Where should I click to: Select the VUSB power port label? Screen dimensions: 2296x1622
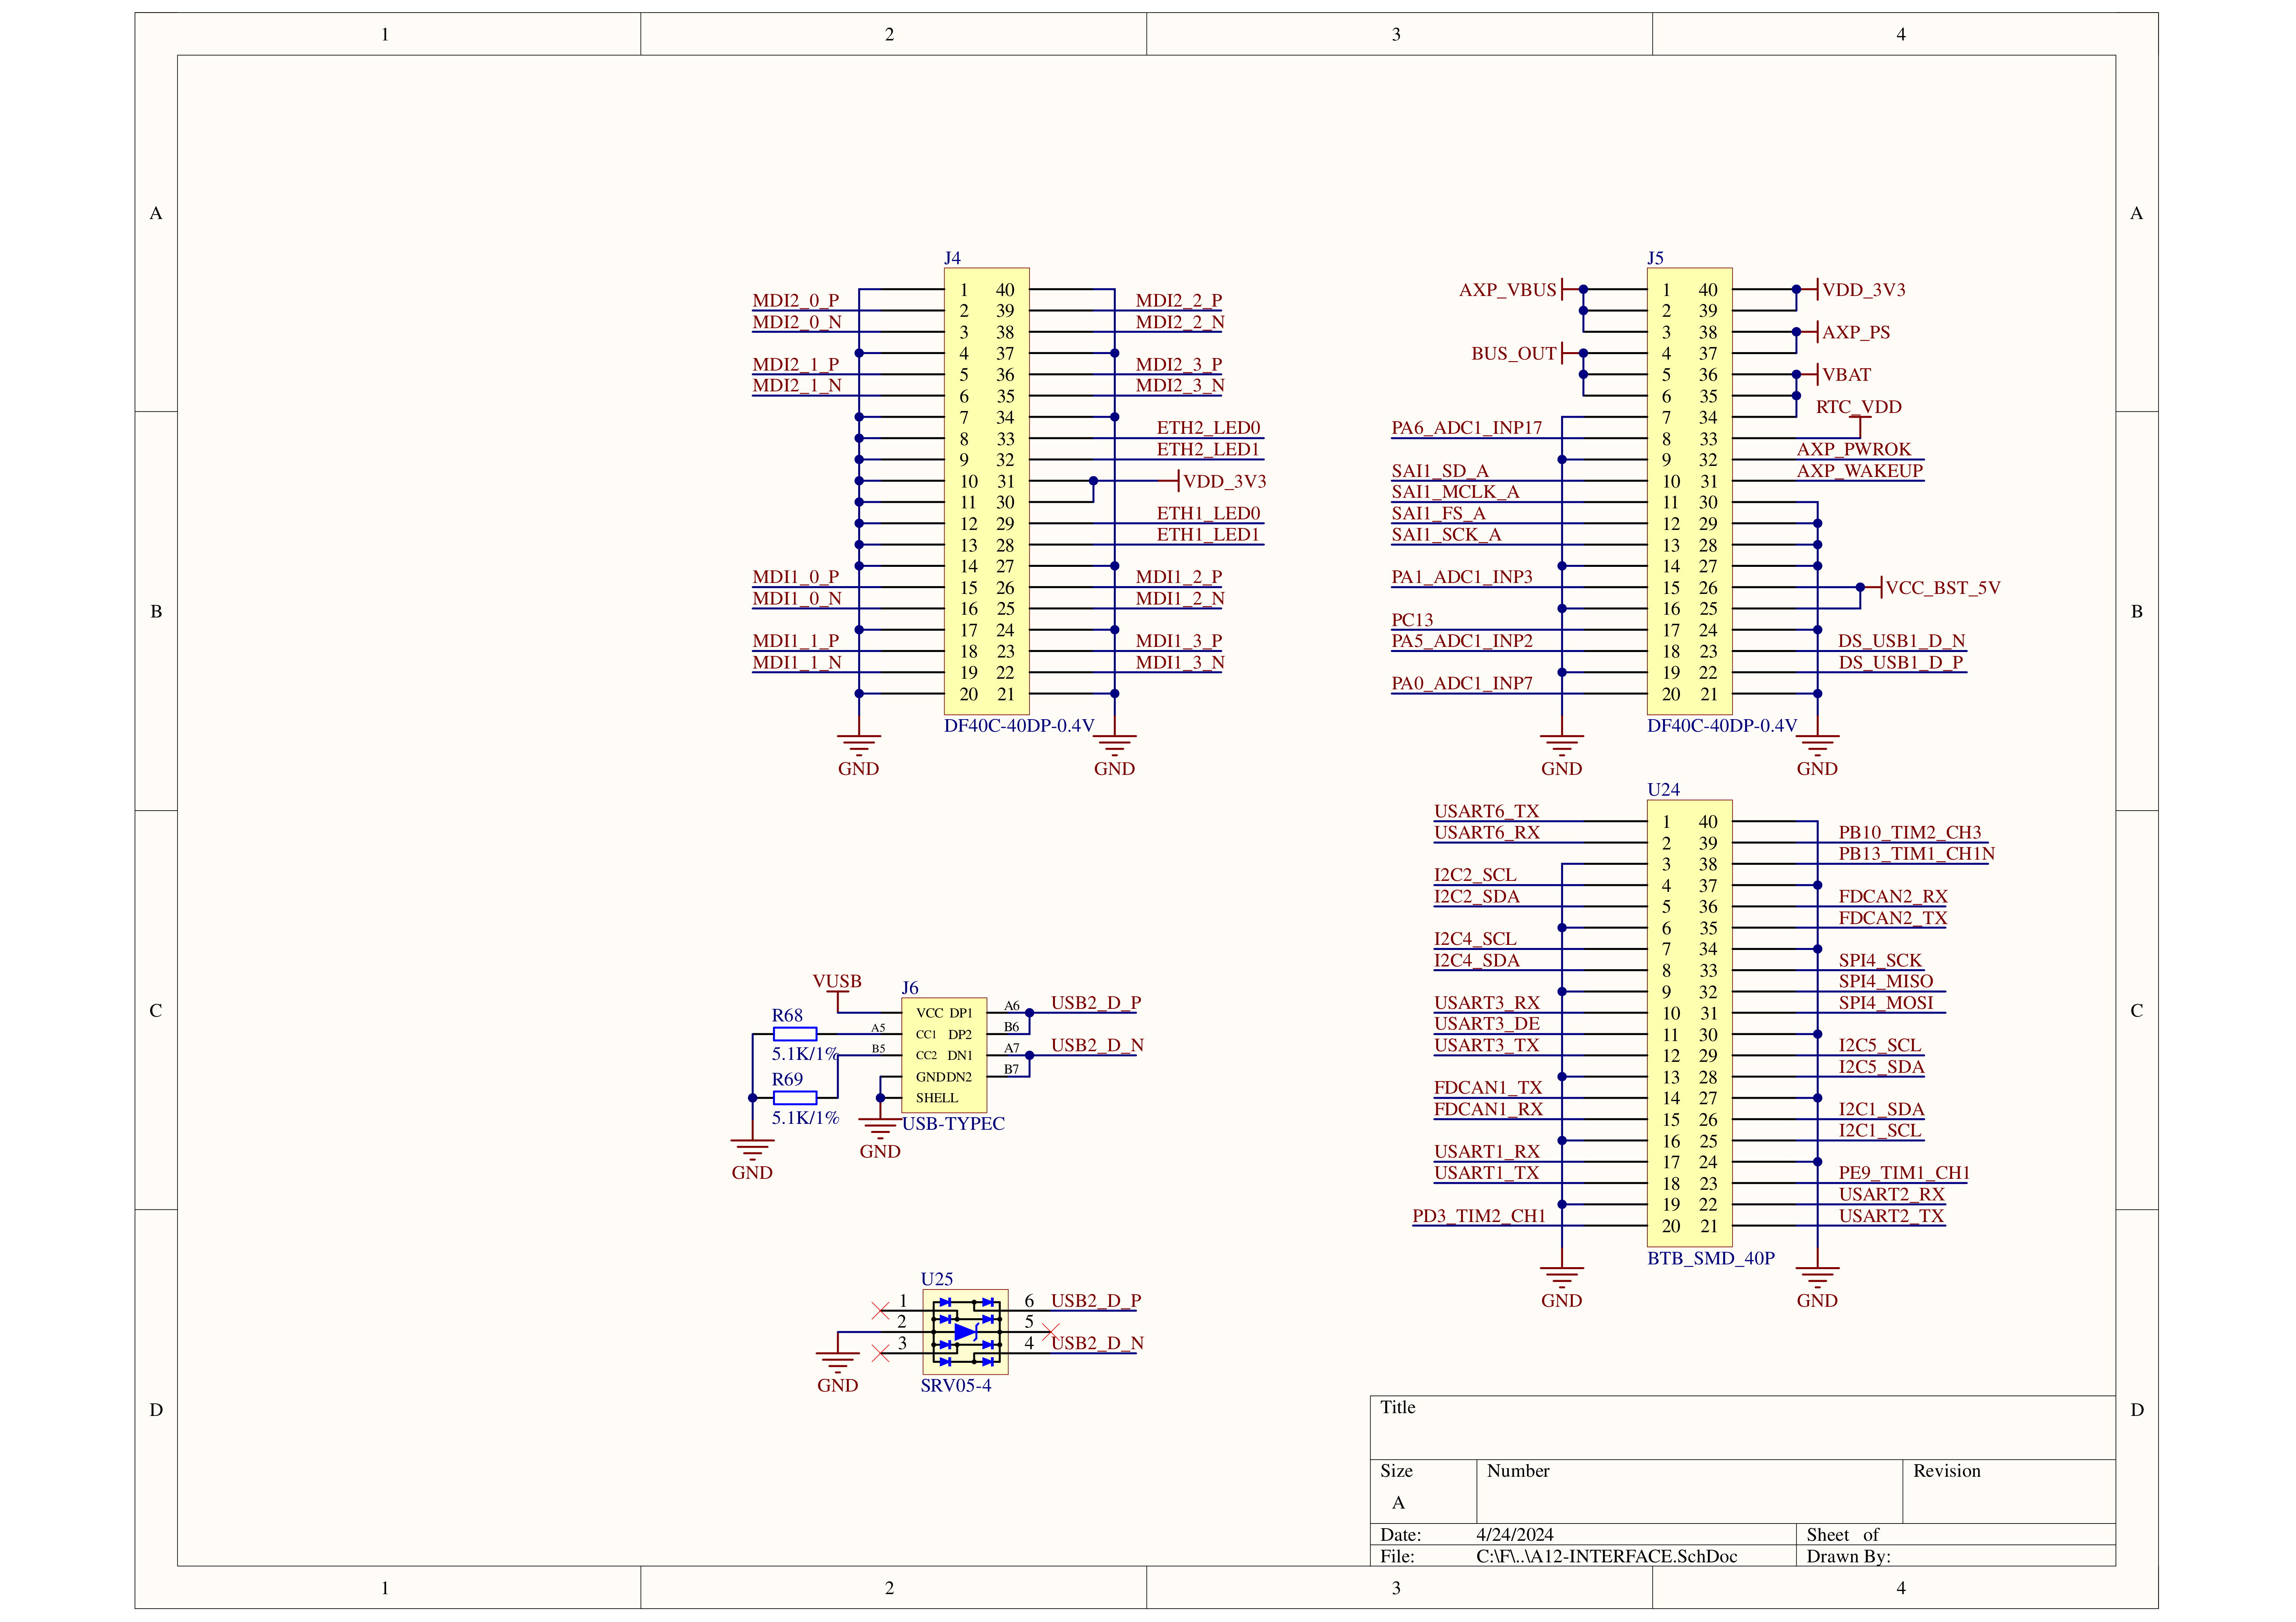(837, 982)
